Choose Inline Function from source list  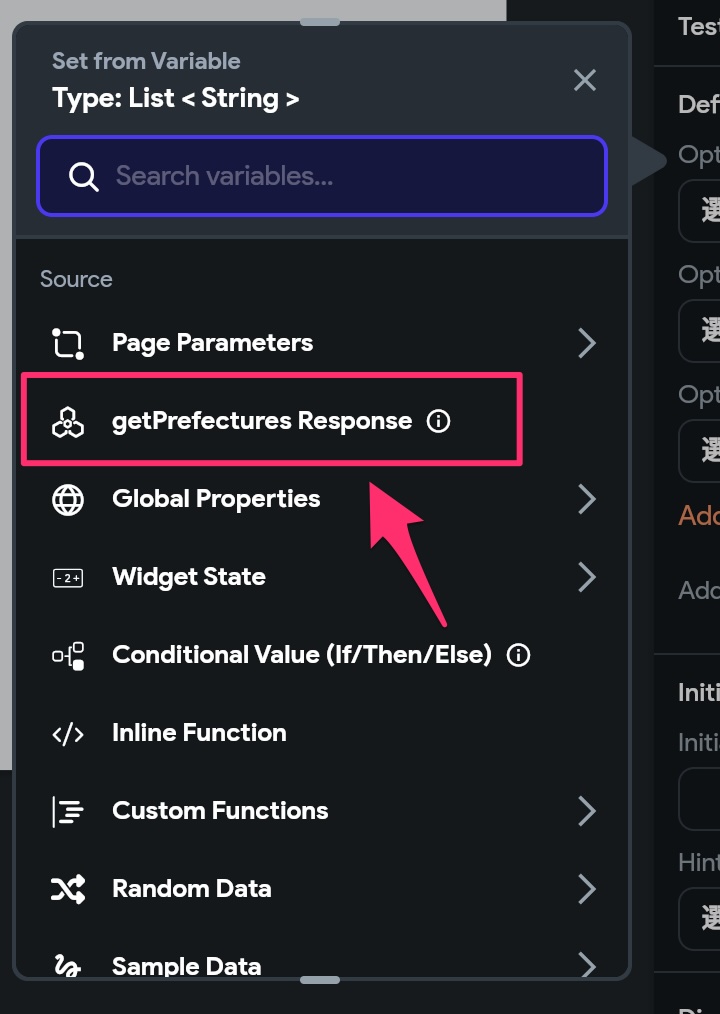click(199, 733)
